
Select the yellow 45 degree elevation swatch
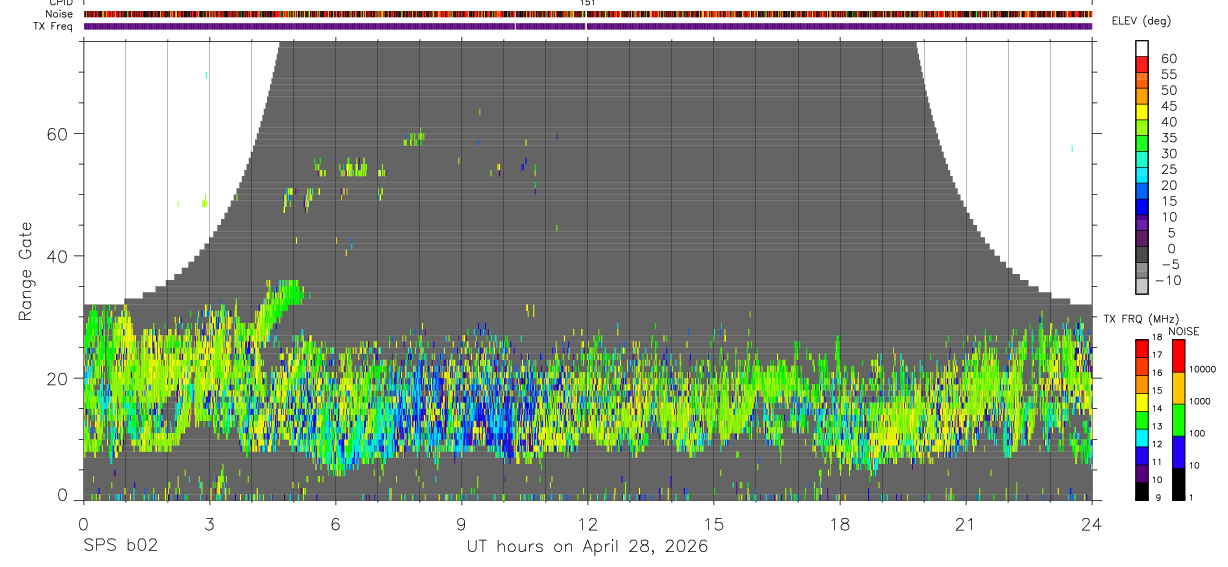pyautogui.click(x=1141, y=113)
